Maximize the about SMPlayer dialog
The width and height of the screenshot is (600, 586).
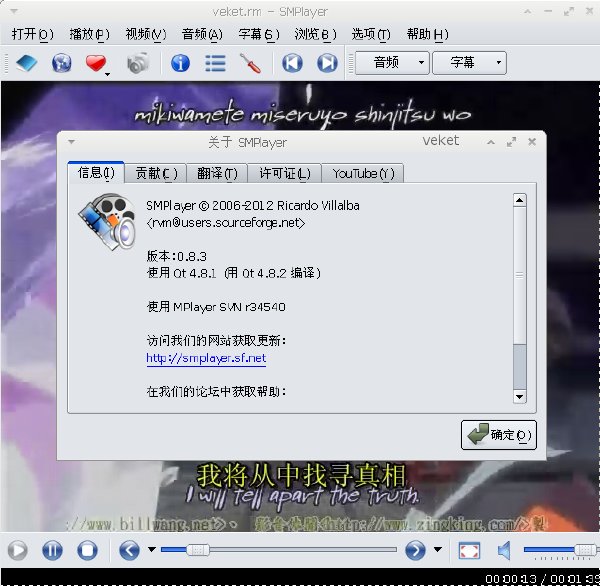click(x=511, y=142)
